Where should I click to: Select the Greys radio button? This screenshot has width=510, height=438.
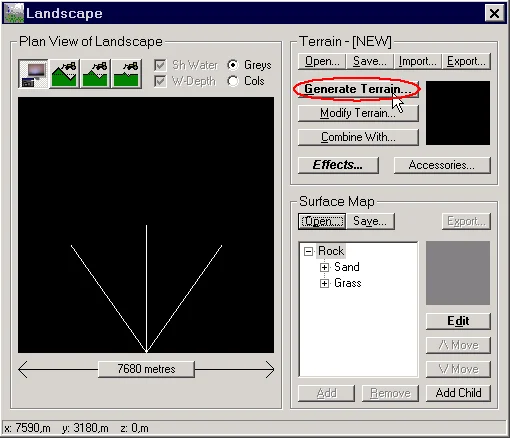233,65
